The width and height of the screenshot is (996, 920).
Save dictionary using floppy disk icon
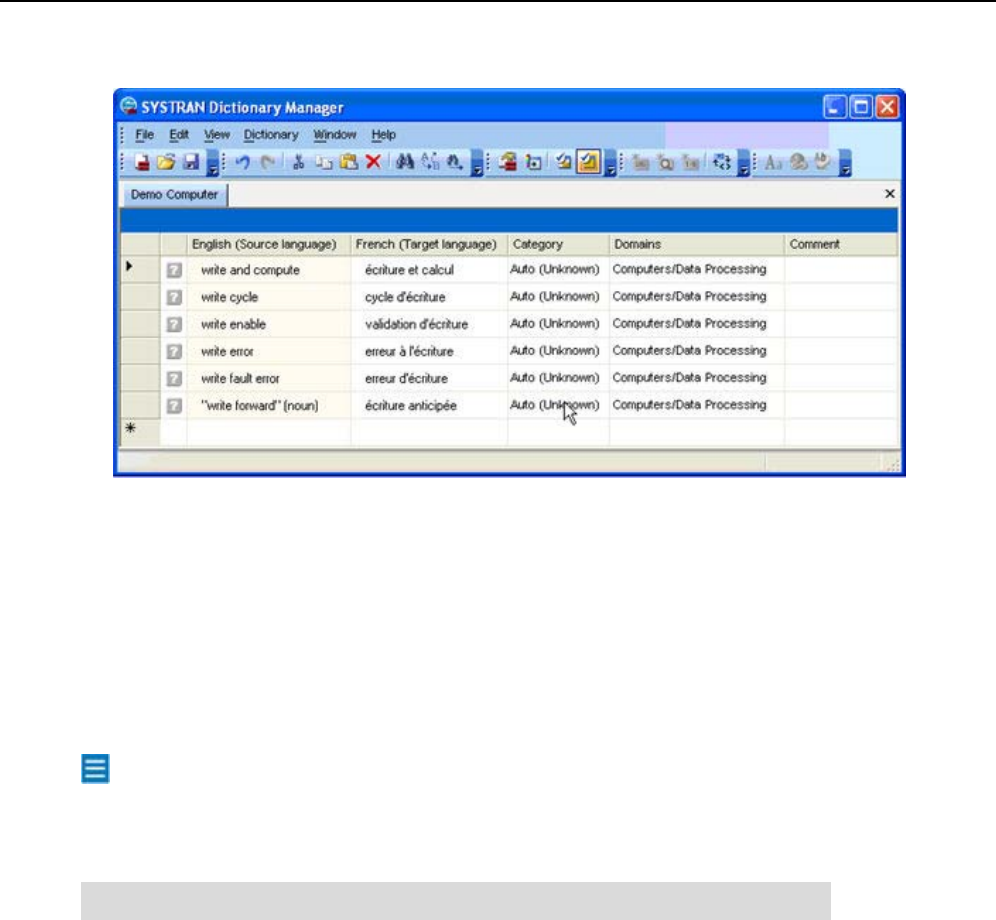[x=191, y=163]
